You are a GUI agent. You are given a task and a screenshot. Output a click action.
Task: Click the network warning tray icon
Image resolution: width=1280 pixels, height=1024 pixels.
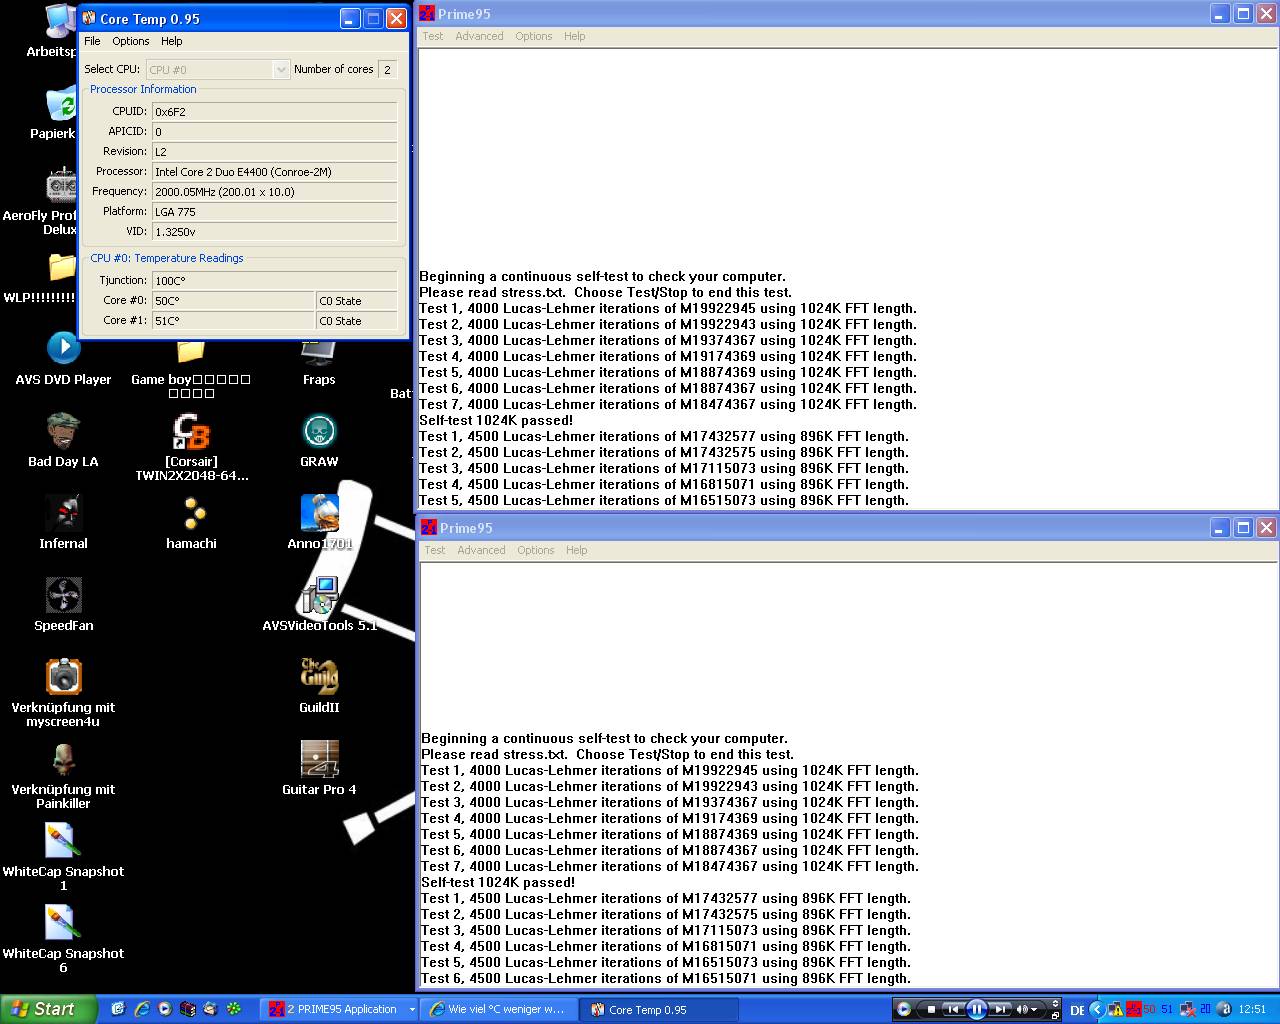[x=1115, y=1009]
